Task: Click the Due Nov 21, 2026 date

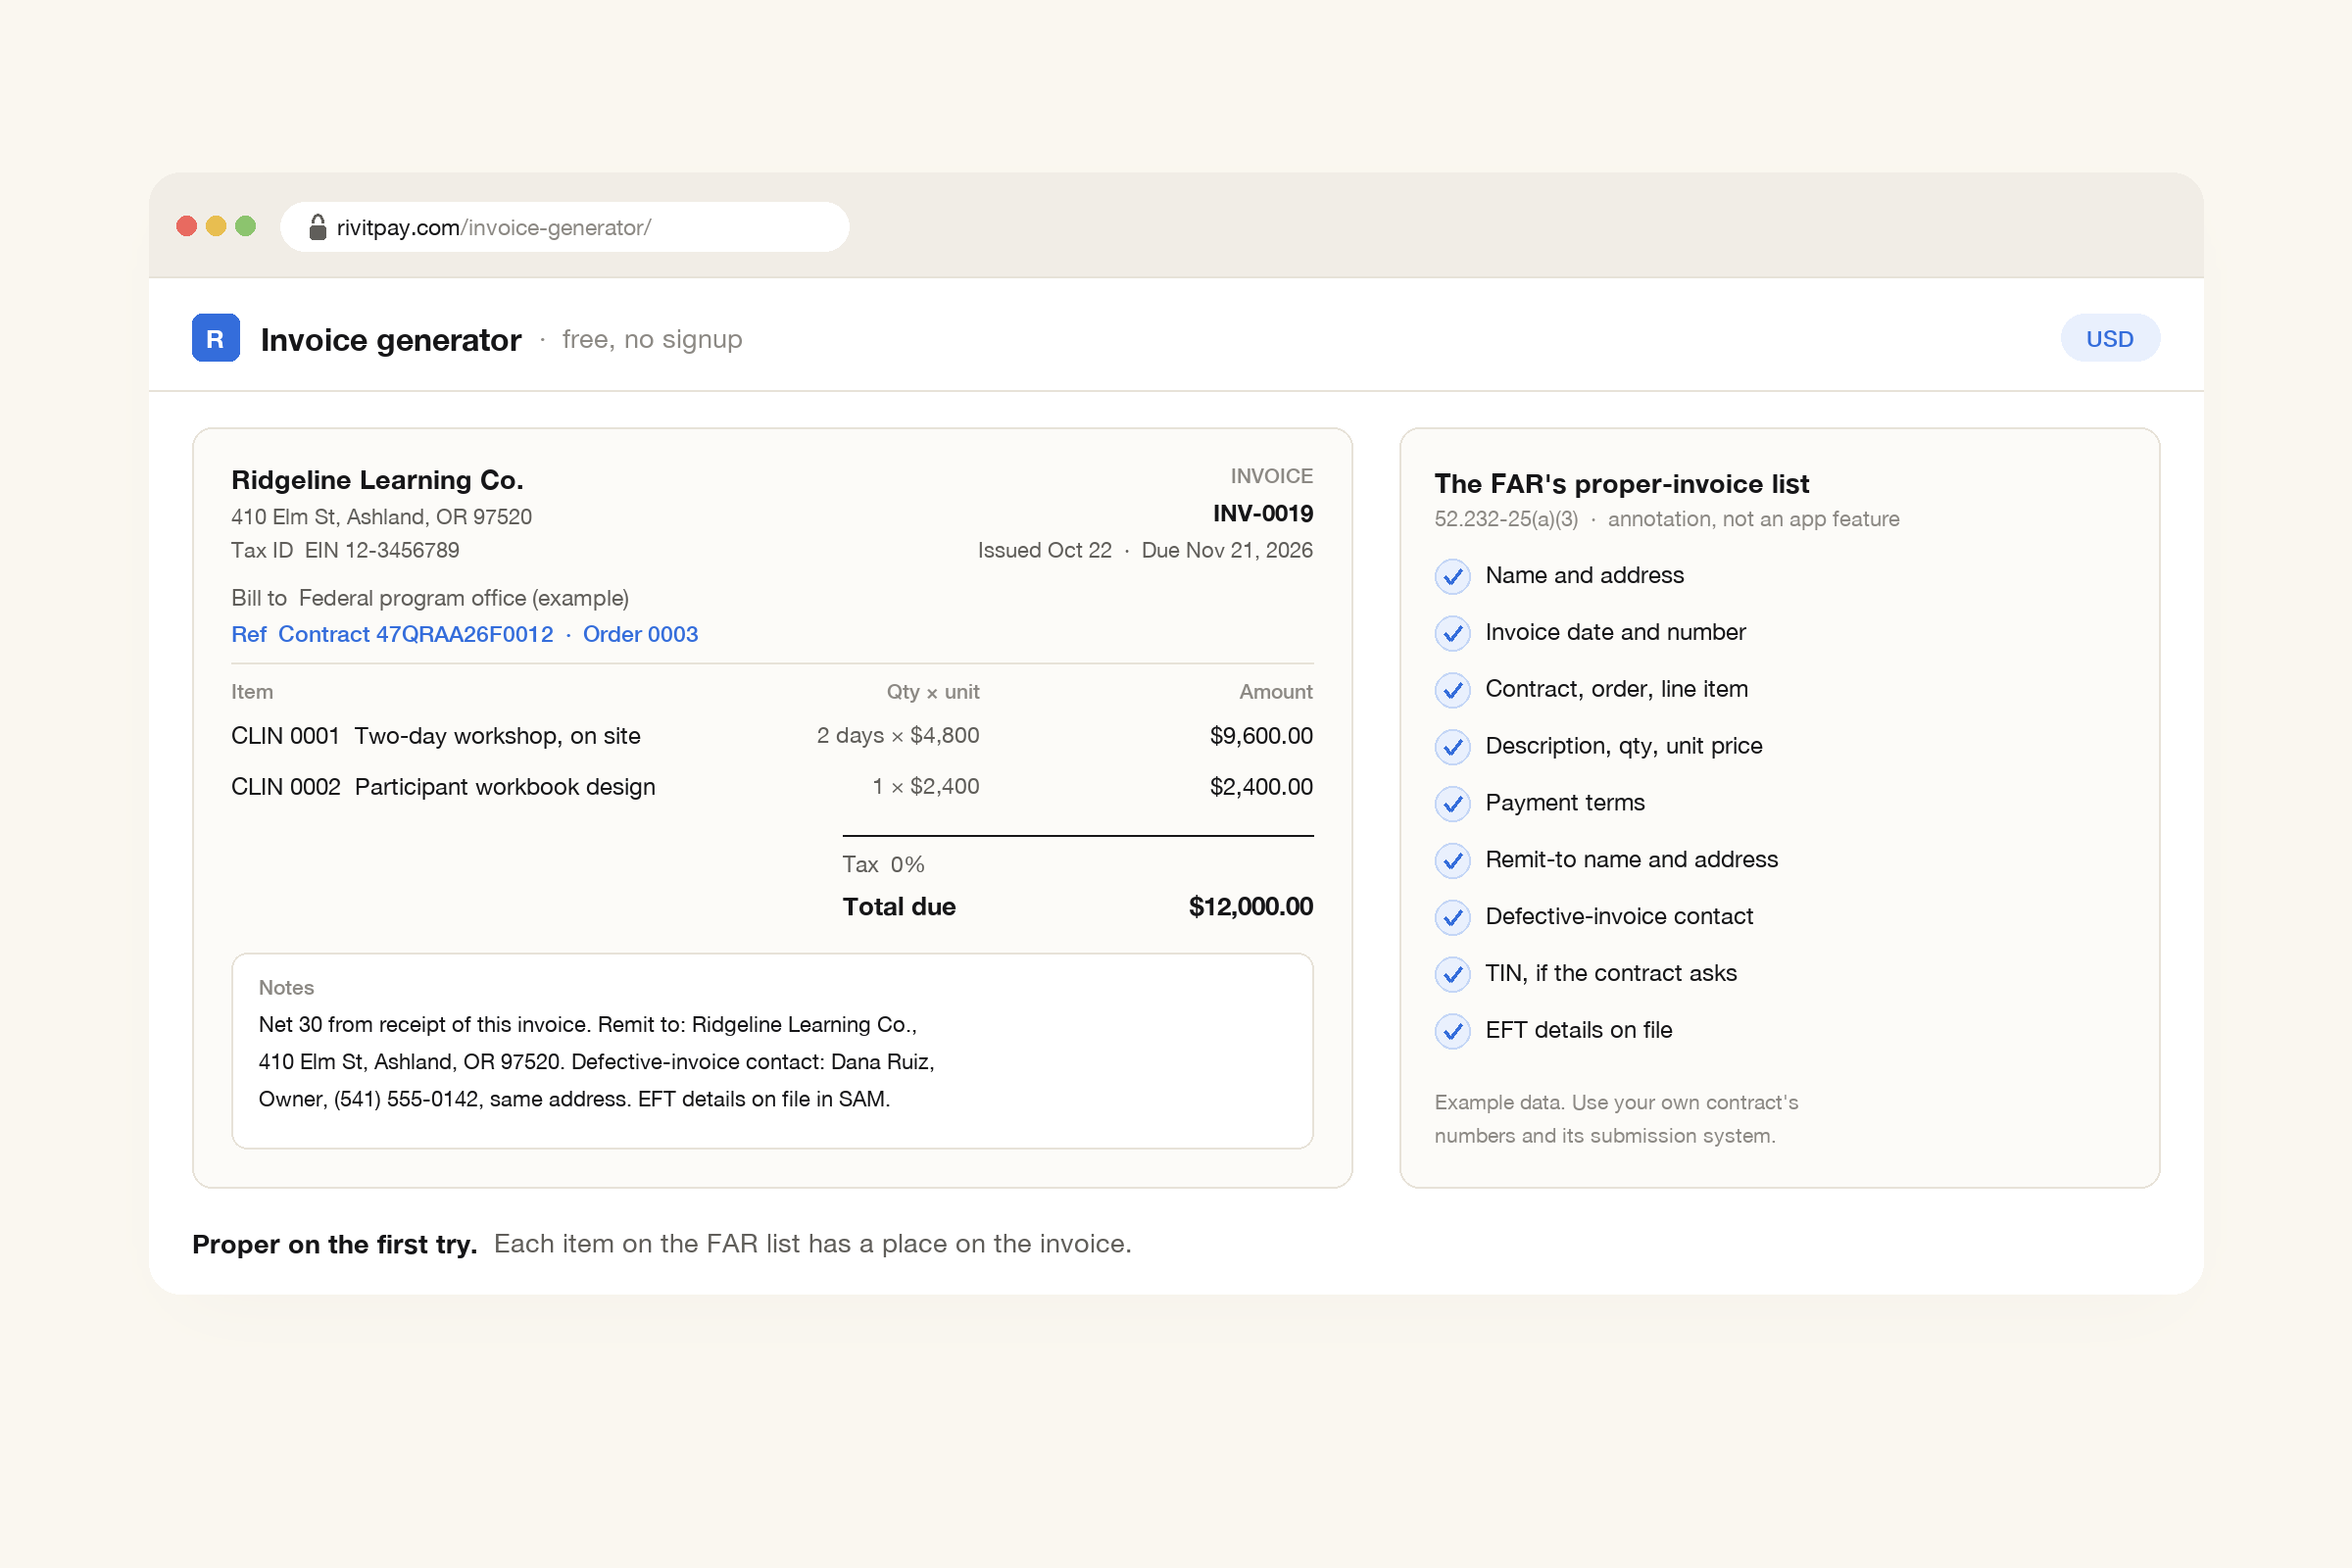Action: pyautogui.click(x=1227, y=550)
